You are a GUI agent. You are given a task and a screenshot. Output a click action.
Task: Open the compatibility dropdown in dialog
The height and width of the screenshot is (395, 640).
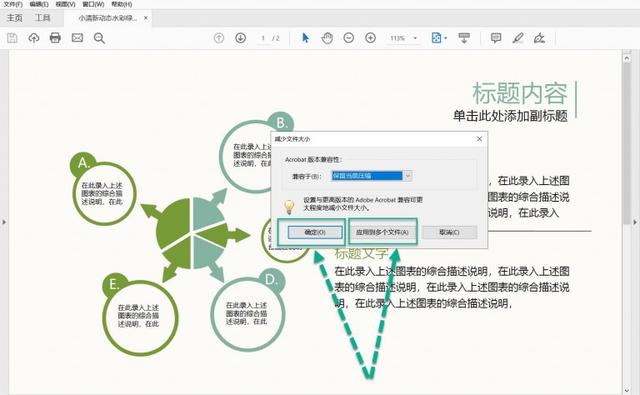[407, 176]
